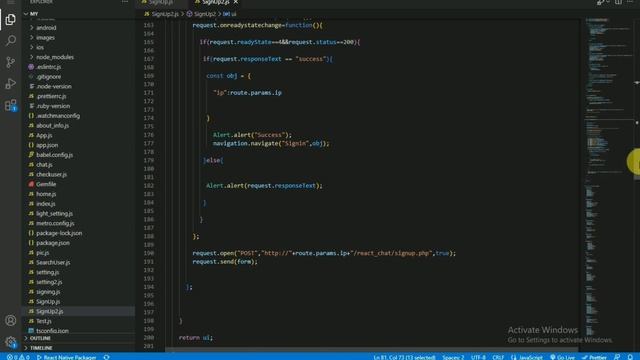Image resolution: width=640 pixels, height=360 pixels.
Task: Click the UTF-8 encoding indicator
Action: (x=478, y=357)
